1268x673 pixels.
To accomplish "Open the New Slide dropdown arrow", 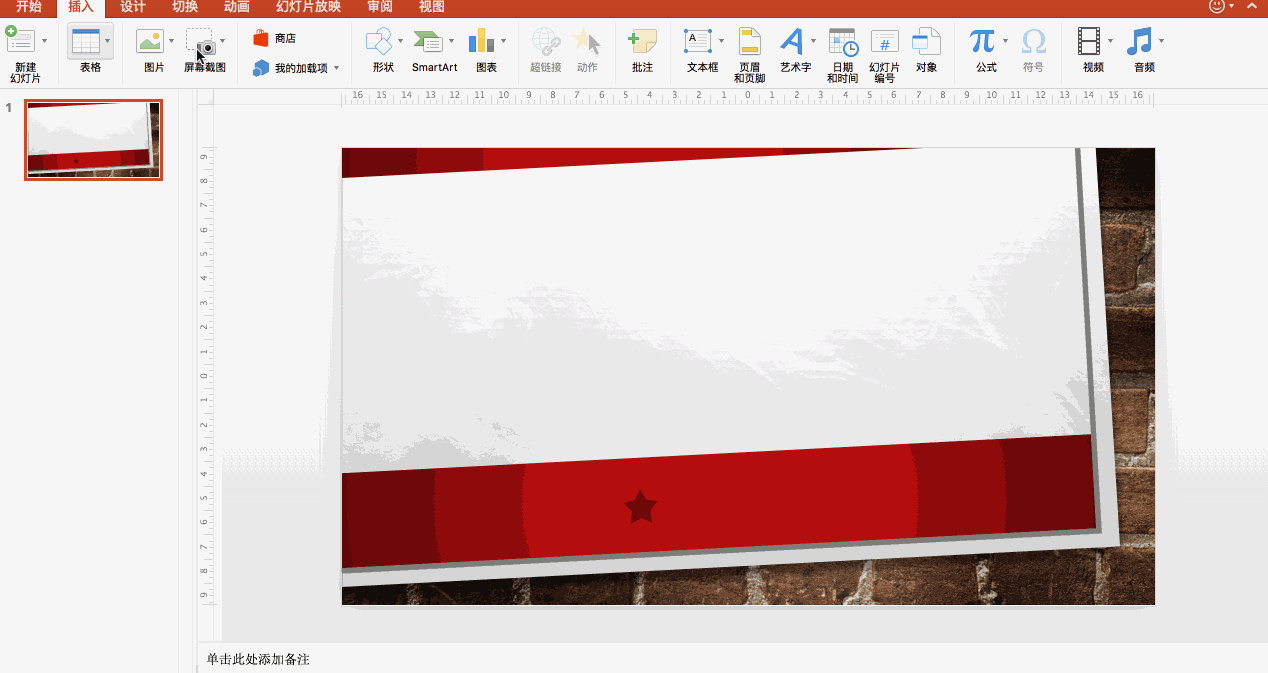I will pos(44,41).
